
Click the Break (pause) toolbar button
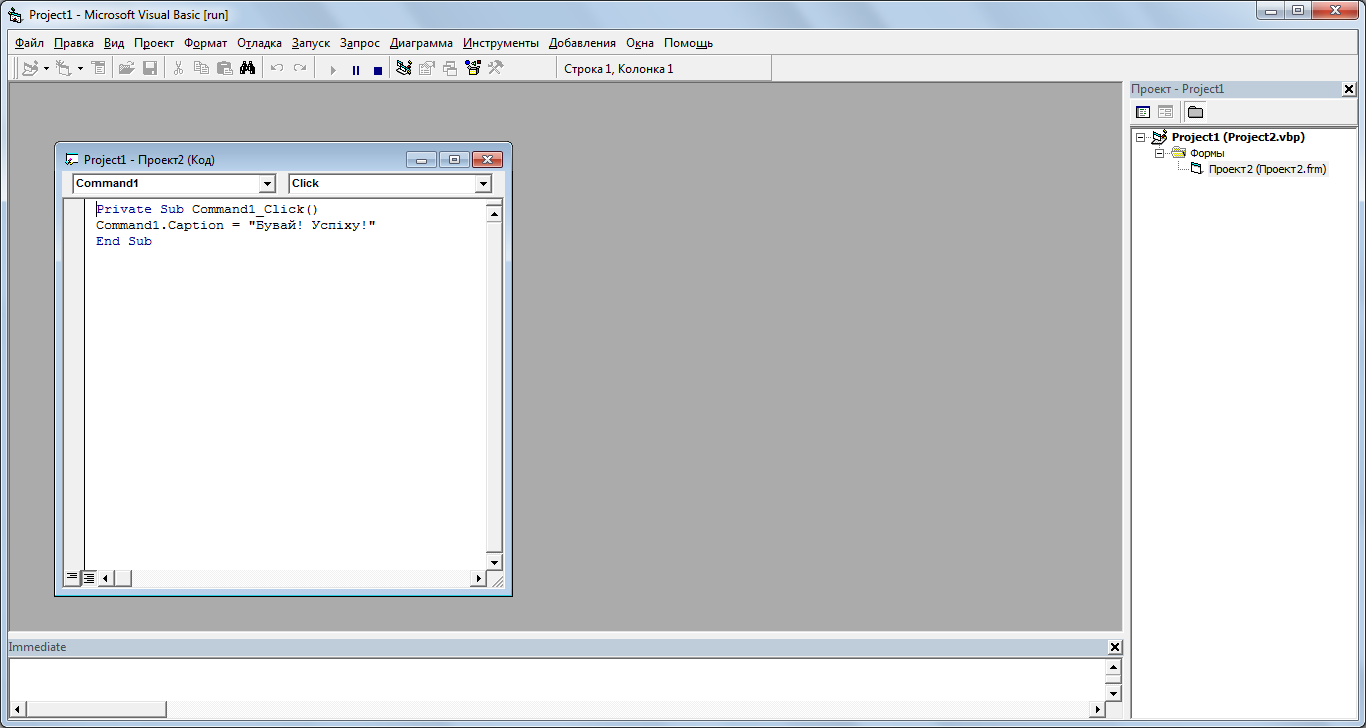(x=356, y=70)
